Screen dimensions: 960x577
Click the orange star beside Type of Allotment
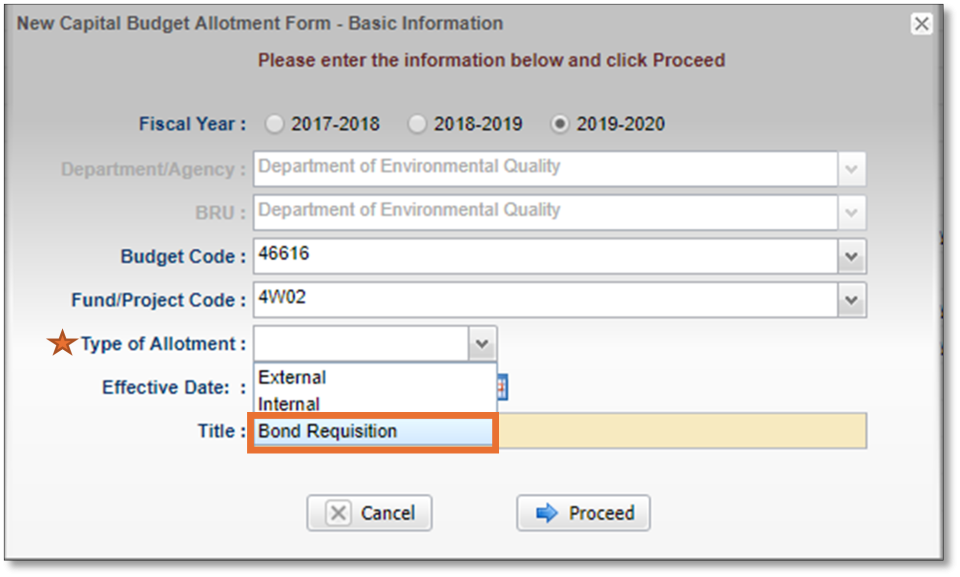click(63, 344)
